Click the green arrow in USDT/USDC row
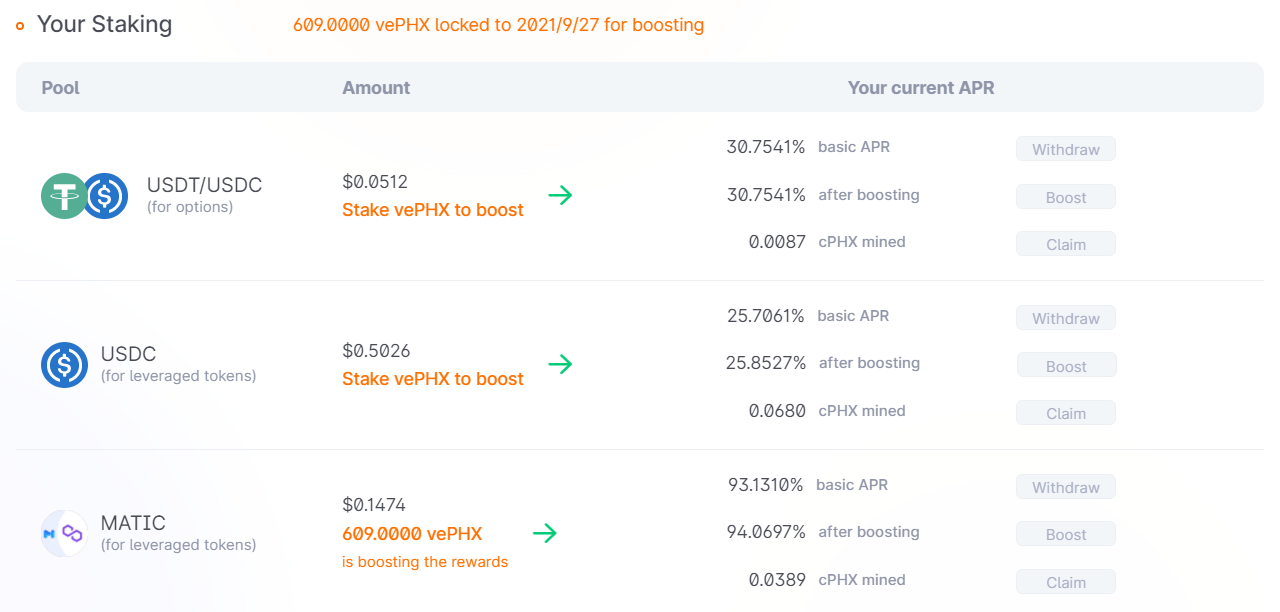 click(x=561, y=195)
